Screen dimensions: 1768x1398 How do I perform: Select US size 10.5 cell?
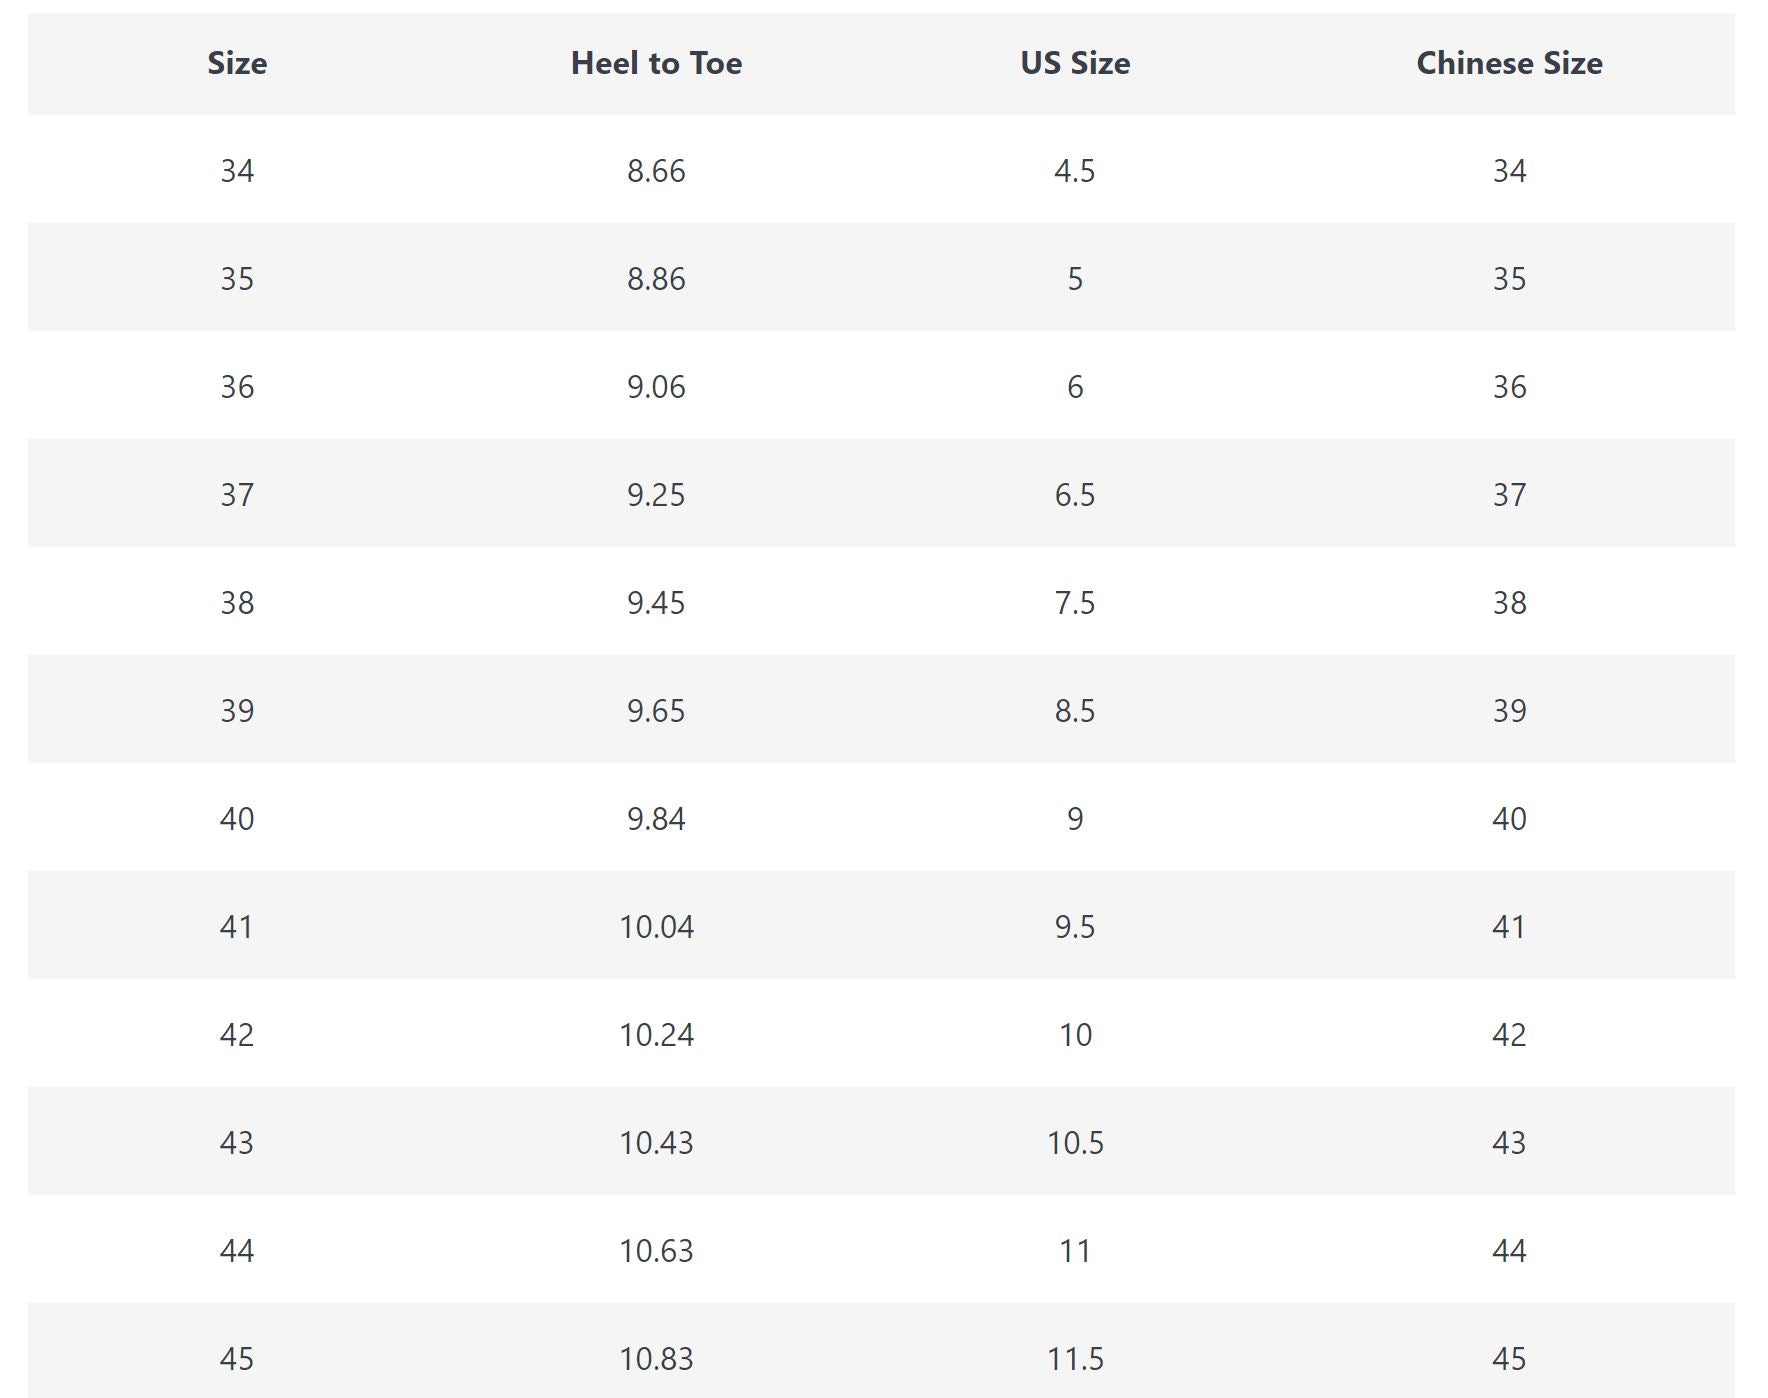1075,1143
